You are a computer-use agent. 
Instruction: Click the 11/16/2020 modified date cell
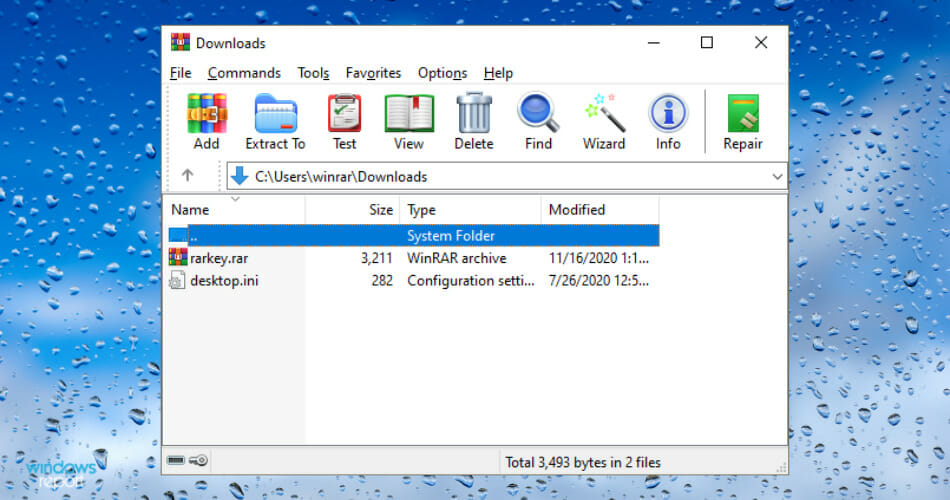pos(599,258)
